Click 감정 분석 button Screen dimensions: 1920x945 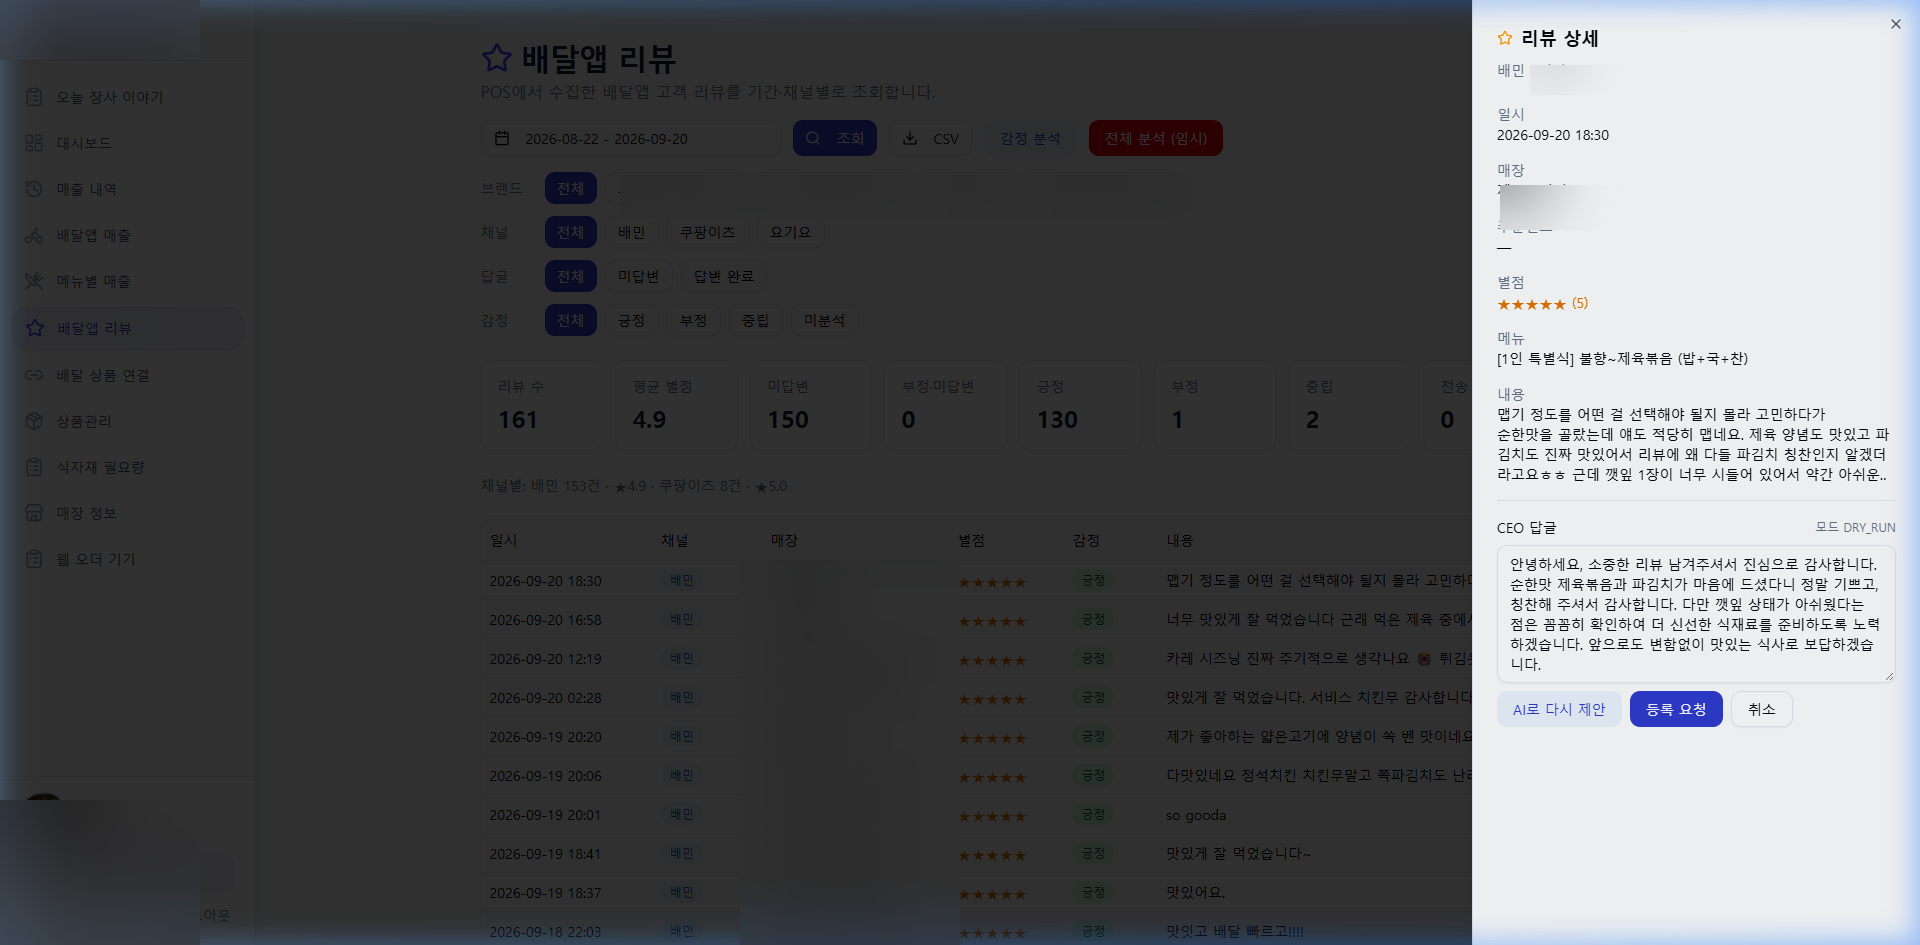pyautogui.click(x=1030, y=138)
